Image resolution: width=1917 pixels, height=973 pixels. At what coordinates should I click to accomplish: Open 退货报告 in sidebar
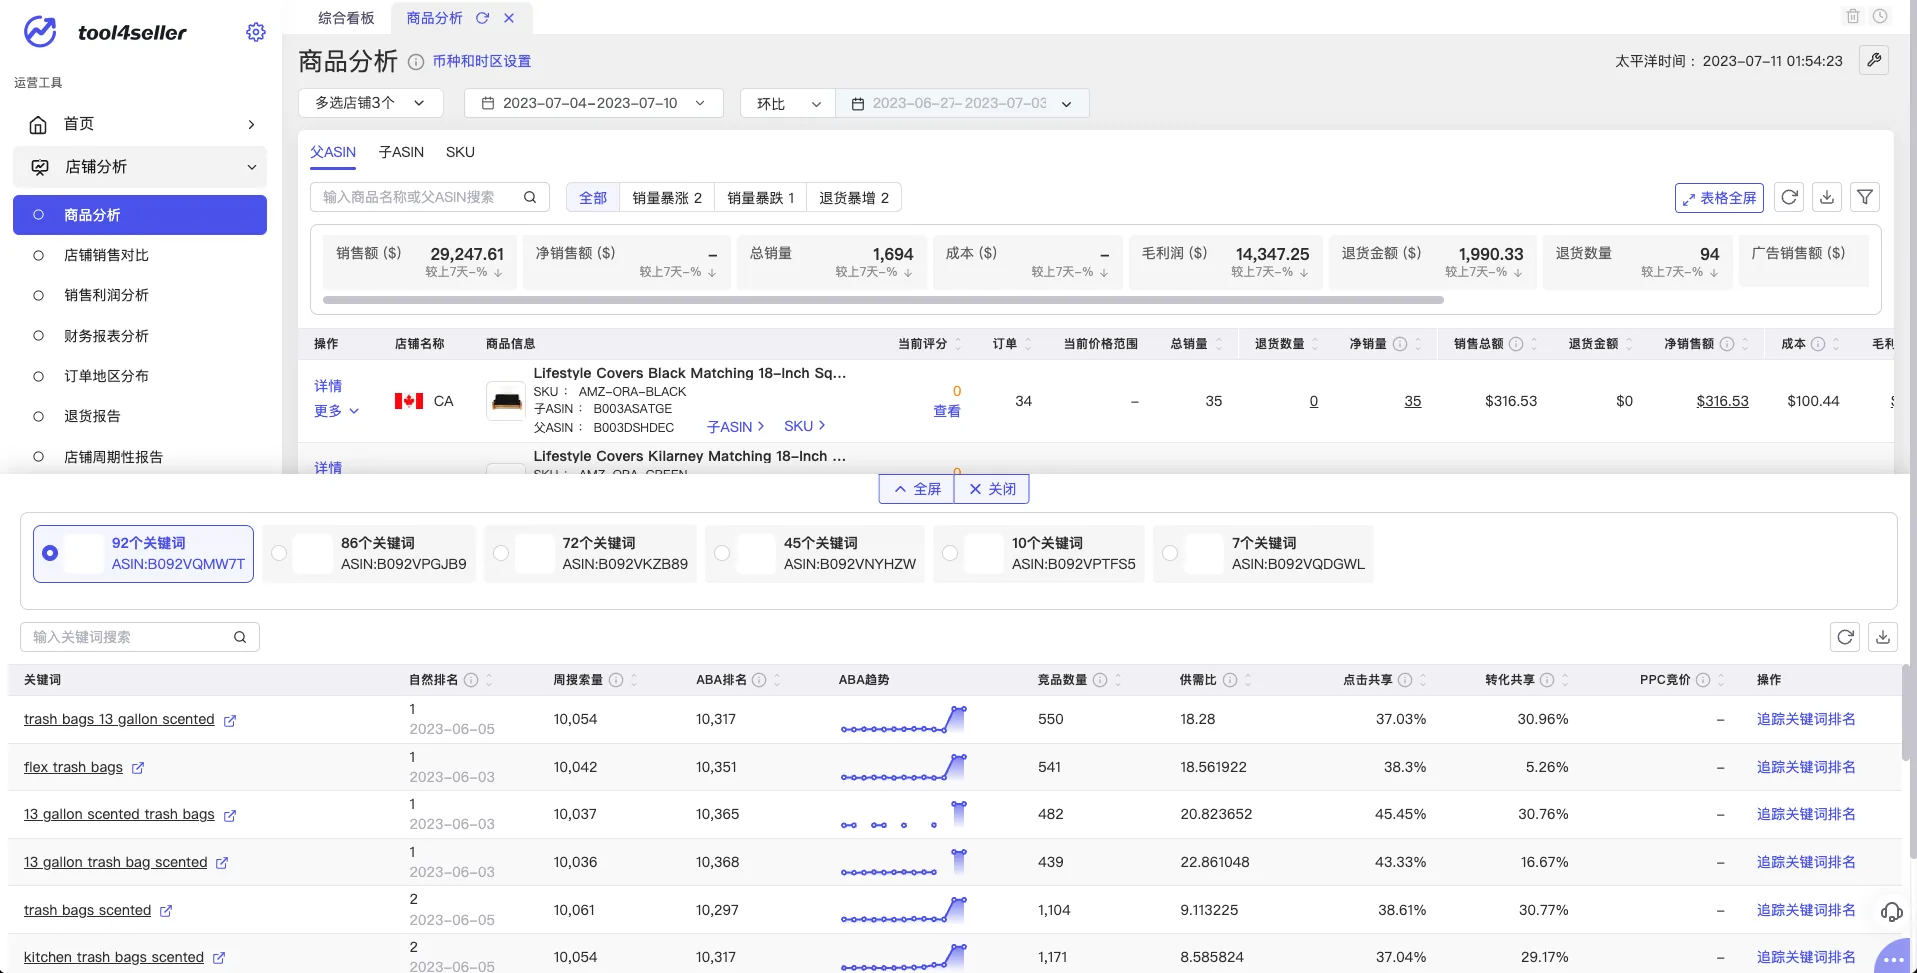[x=92, y=416]
